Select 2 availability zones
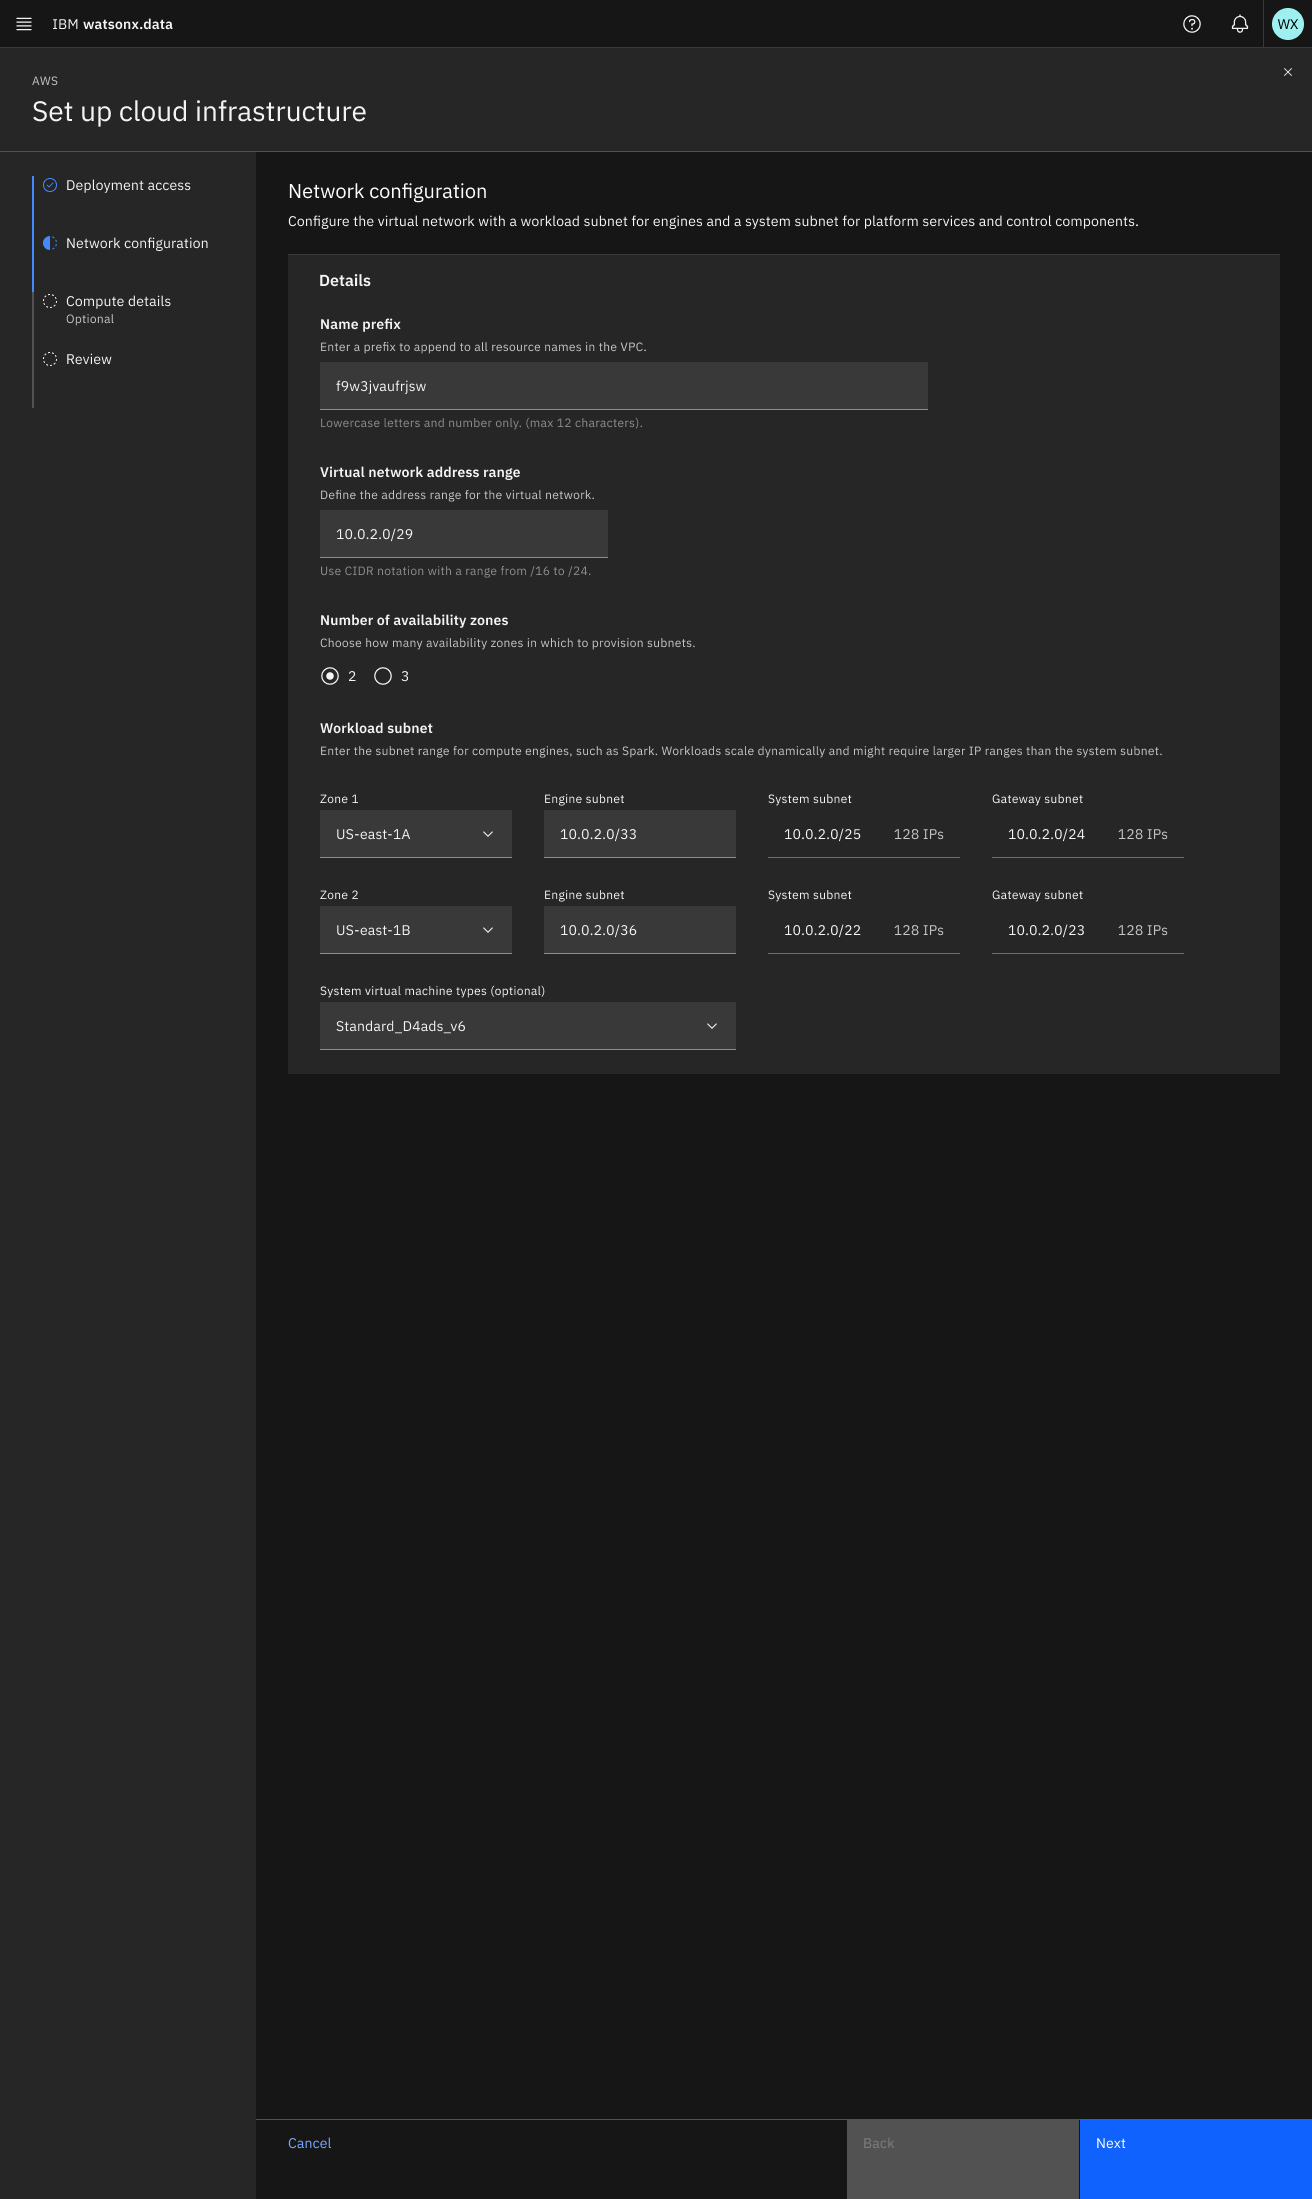The image size is (1312, 2199). click(x=330, y=676)
